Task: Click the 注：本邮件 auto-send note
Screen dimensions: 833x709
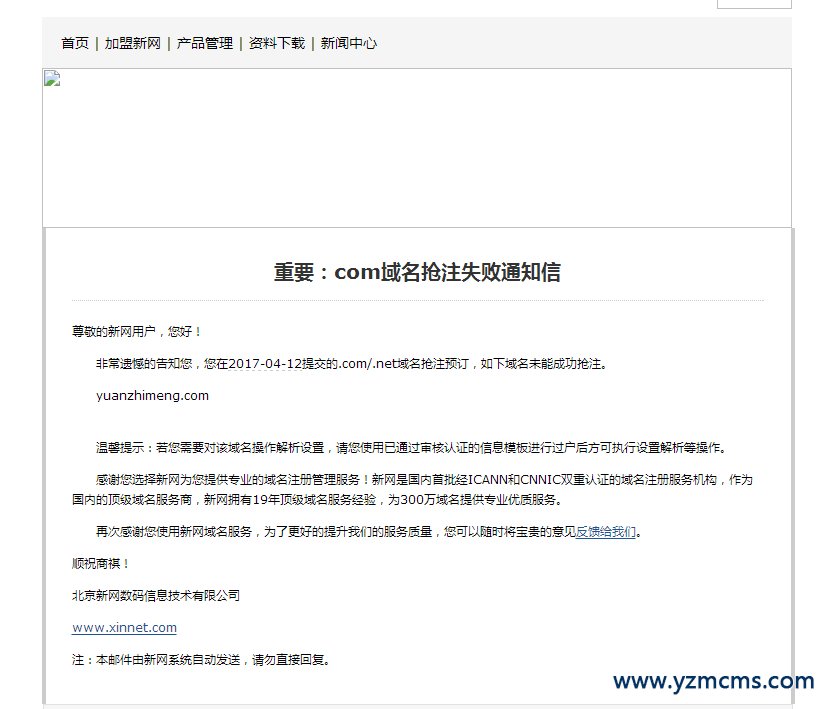Action: click(x=200, y=660)
